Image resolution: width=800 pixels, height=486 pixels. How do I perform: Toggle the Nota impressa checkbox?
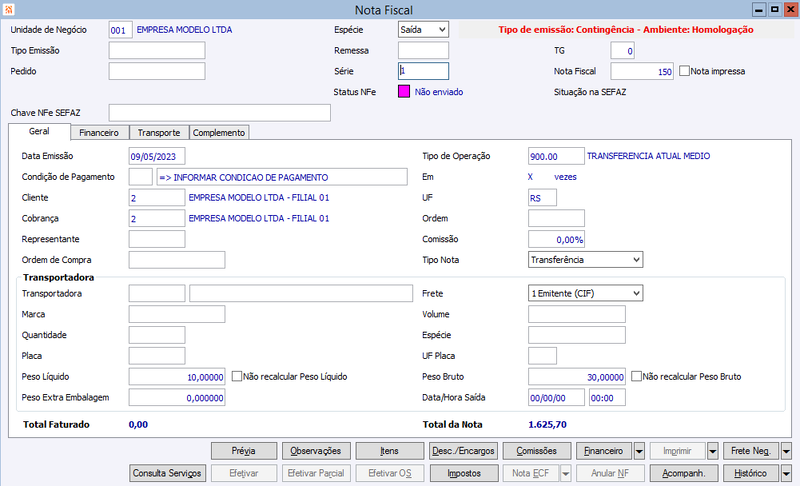pyautogui.click(x=684, y=71)
